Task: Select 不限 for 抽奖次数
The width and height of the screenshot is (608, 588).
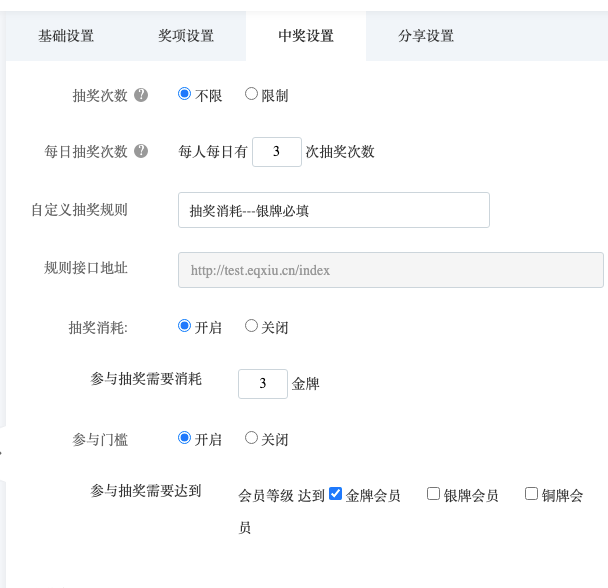Action: pyautogui.click(x=184, y=94)
